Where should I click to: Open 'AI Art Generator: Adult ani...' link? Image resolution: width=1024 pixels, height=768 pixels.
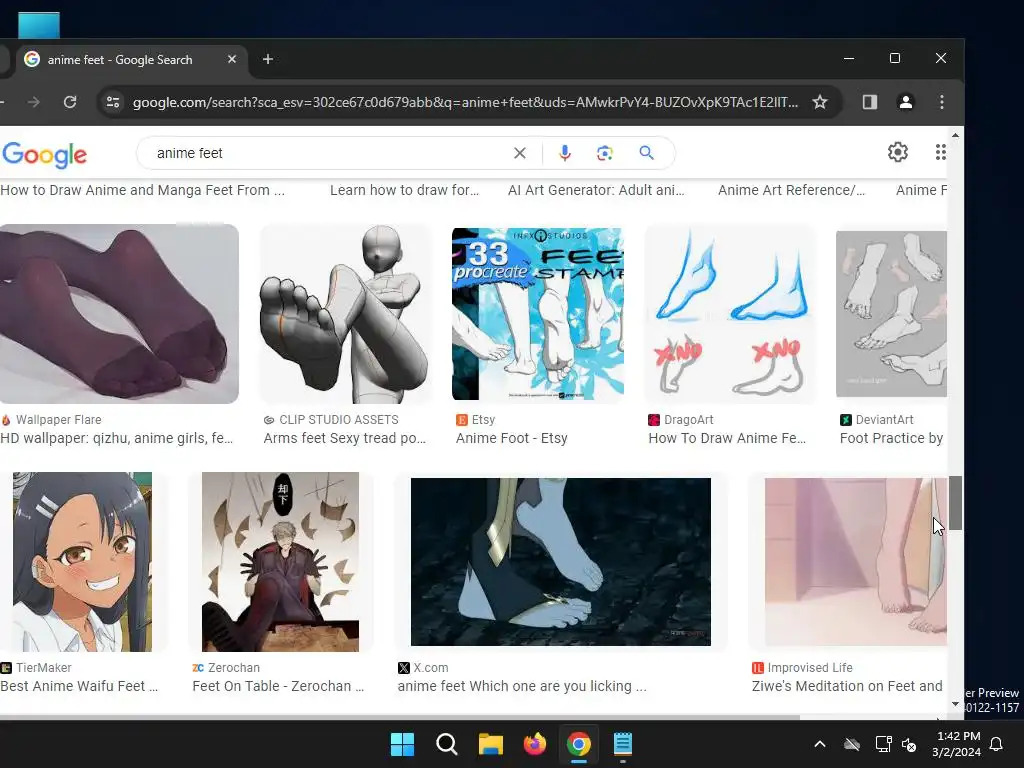(x=596, y=190)
